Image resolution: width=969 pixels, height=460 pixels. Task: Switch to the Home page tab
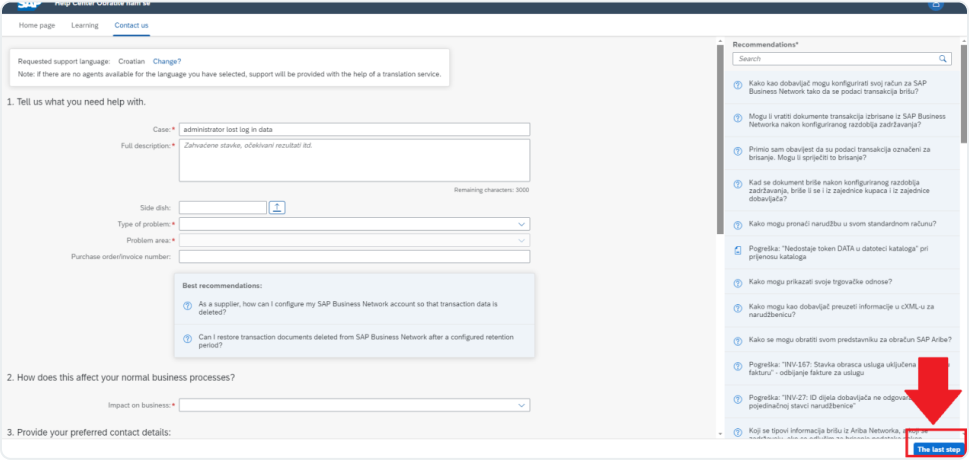click(36, 24)
